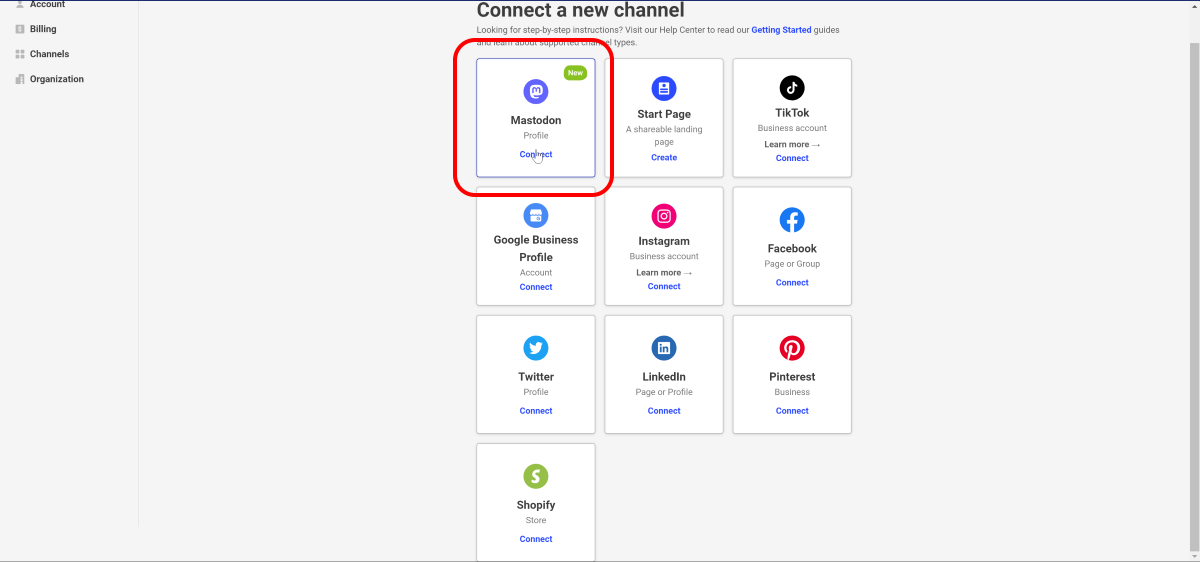Click the New badge on Mastodon card

pyautogui.click(x=575, y=73)
